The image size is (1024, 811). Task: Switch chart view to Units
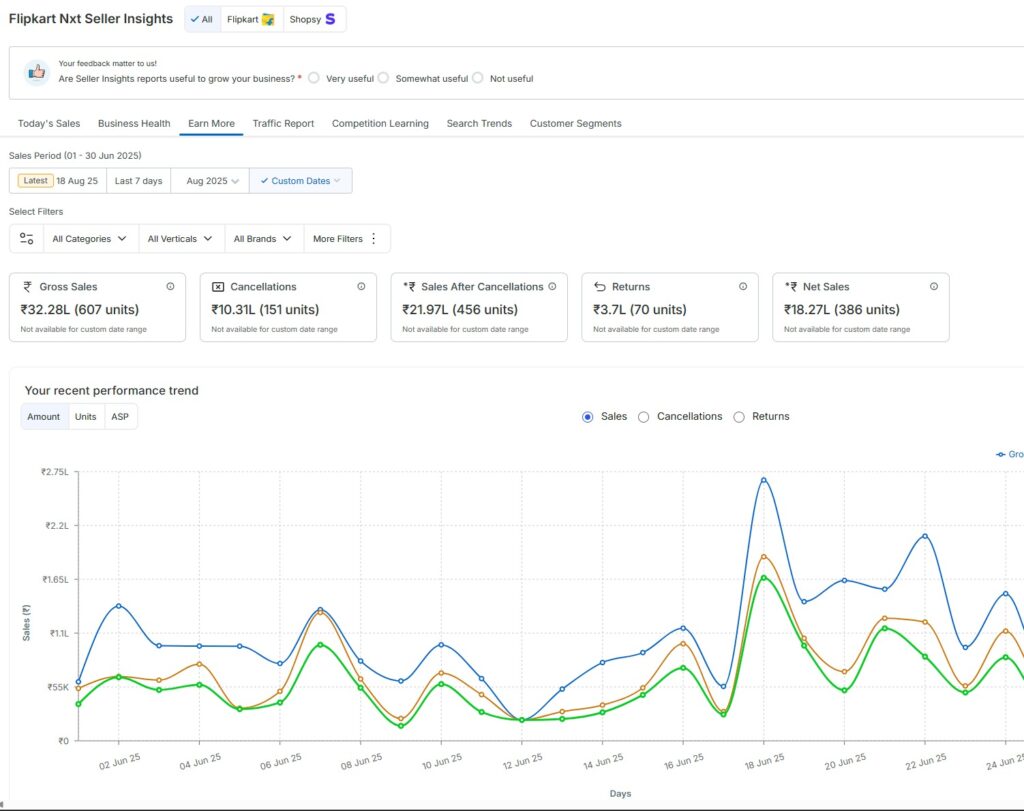86,417
